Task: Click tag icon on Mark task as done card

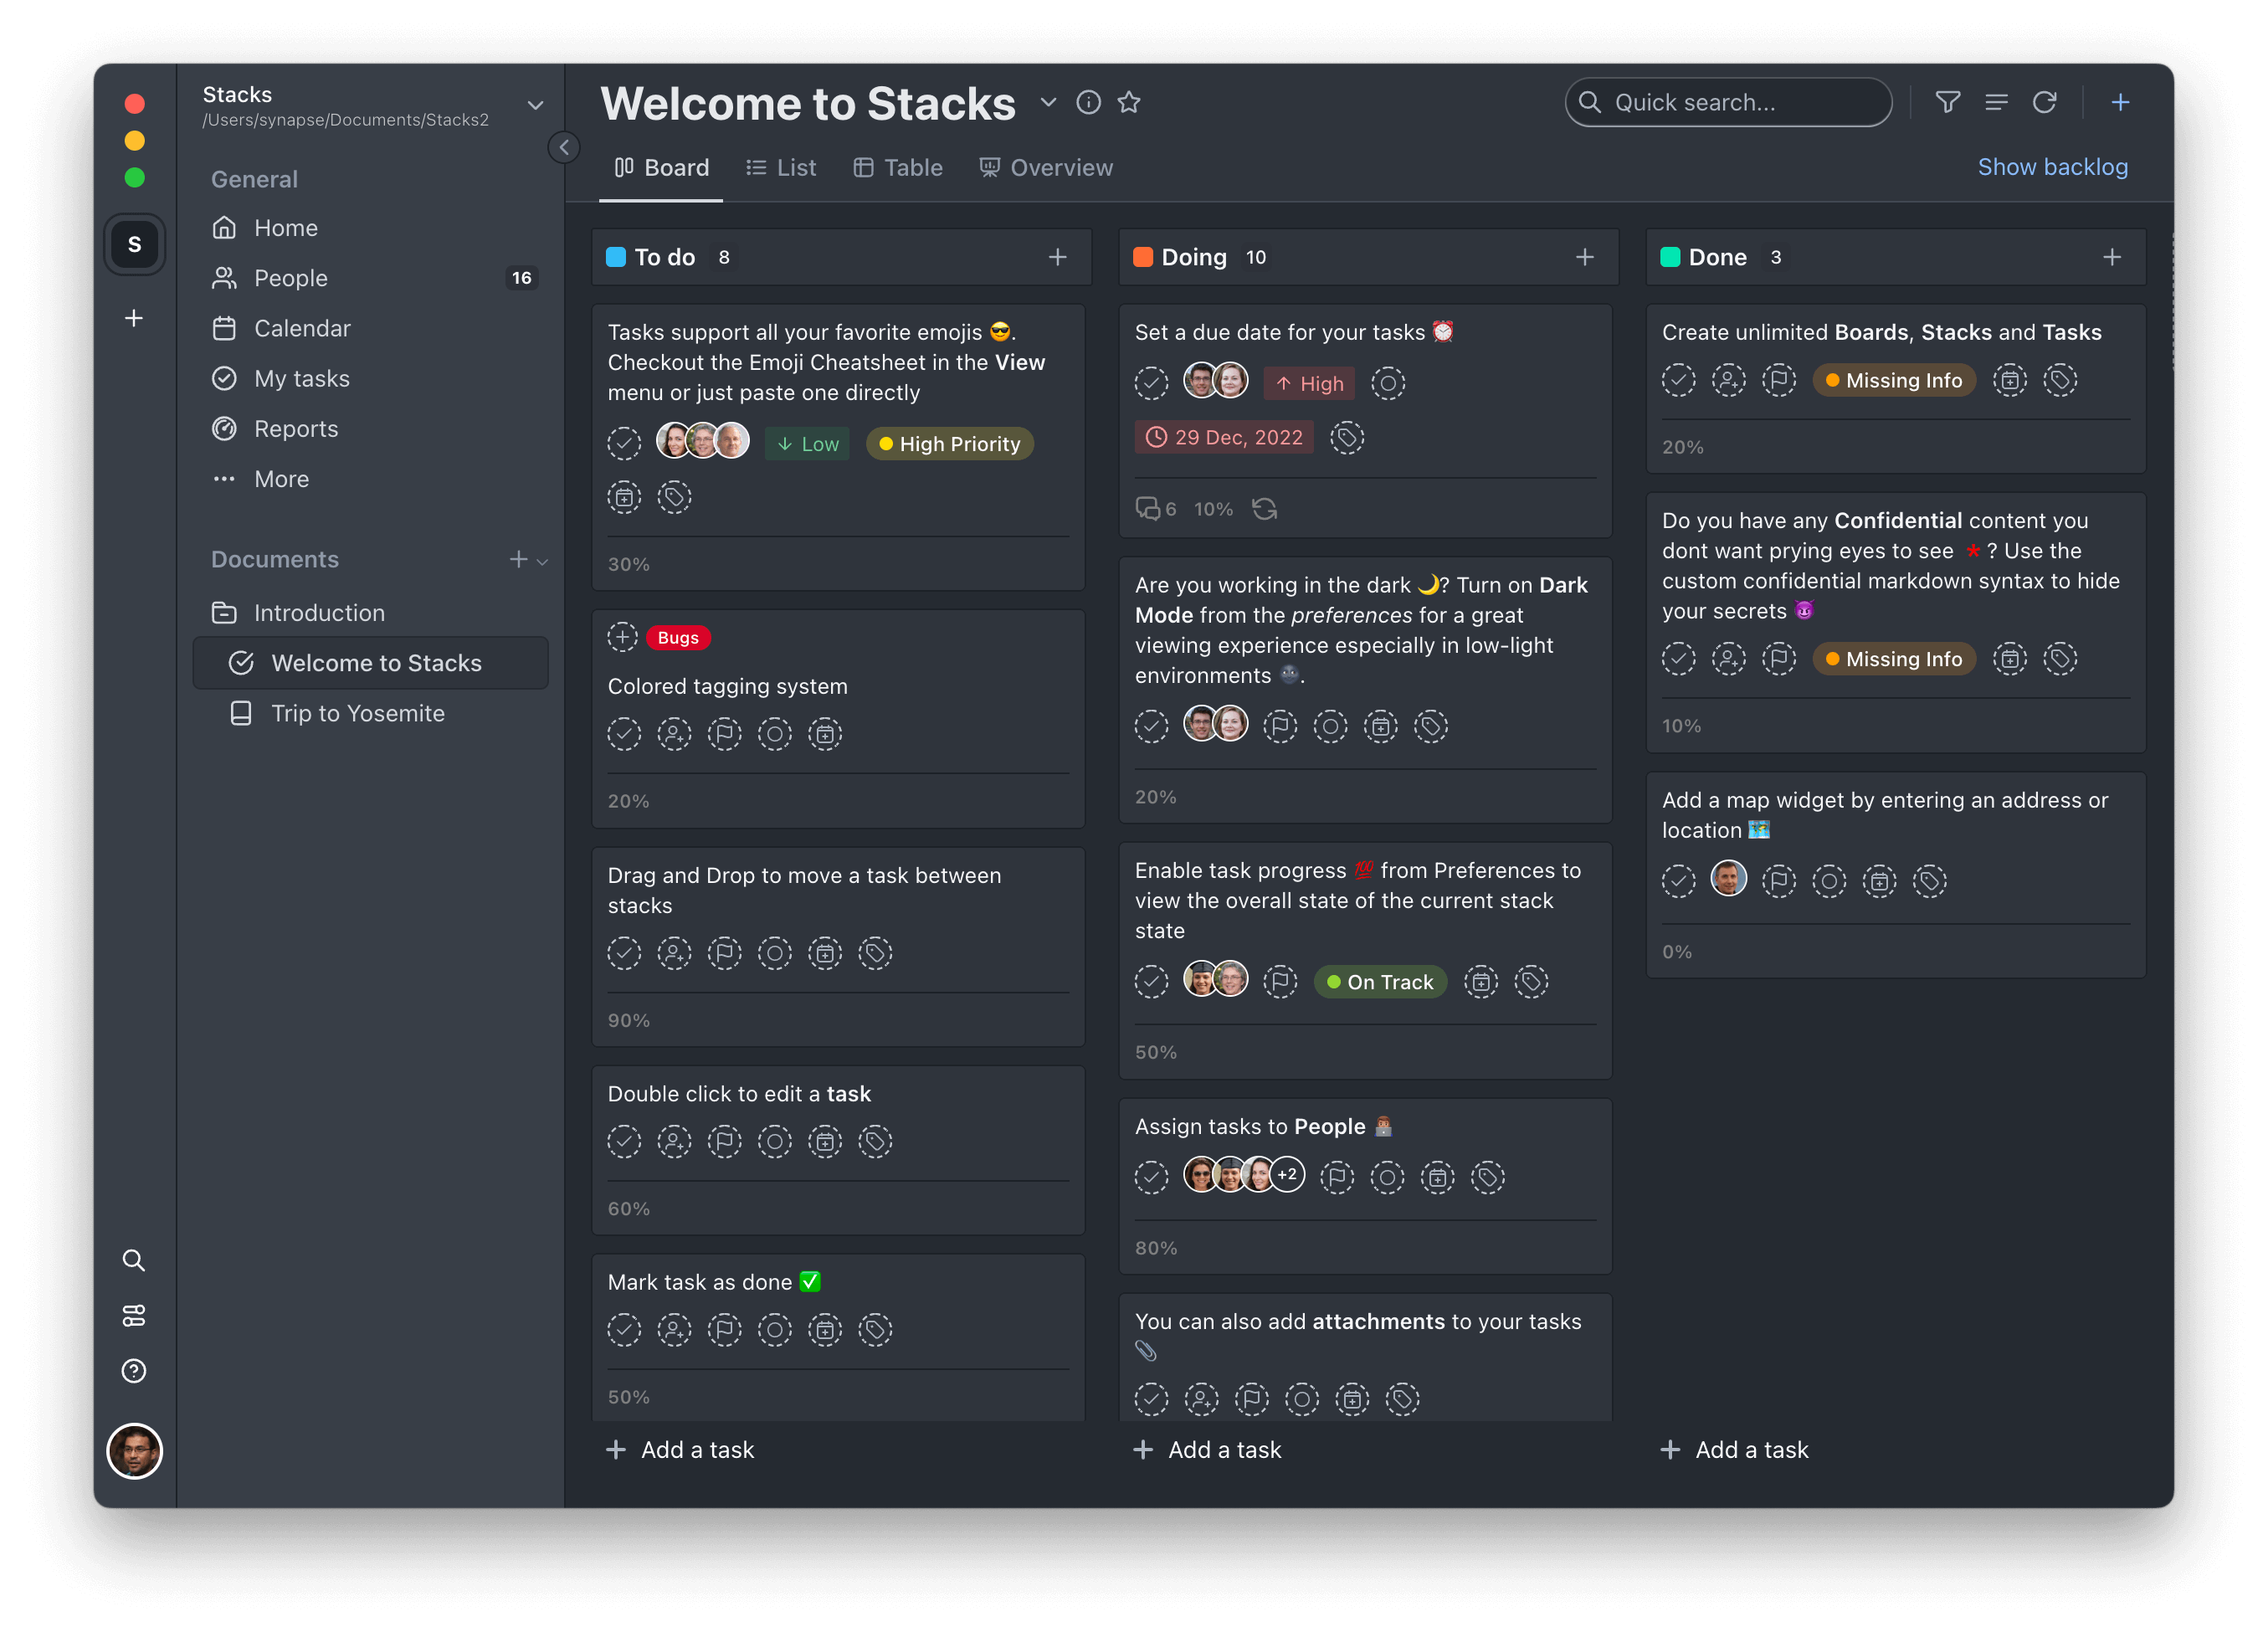Action: (x=875, y=1330)
